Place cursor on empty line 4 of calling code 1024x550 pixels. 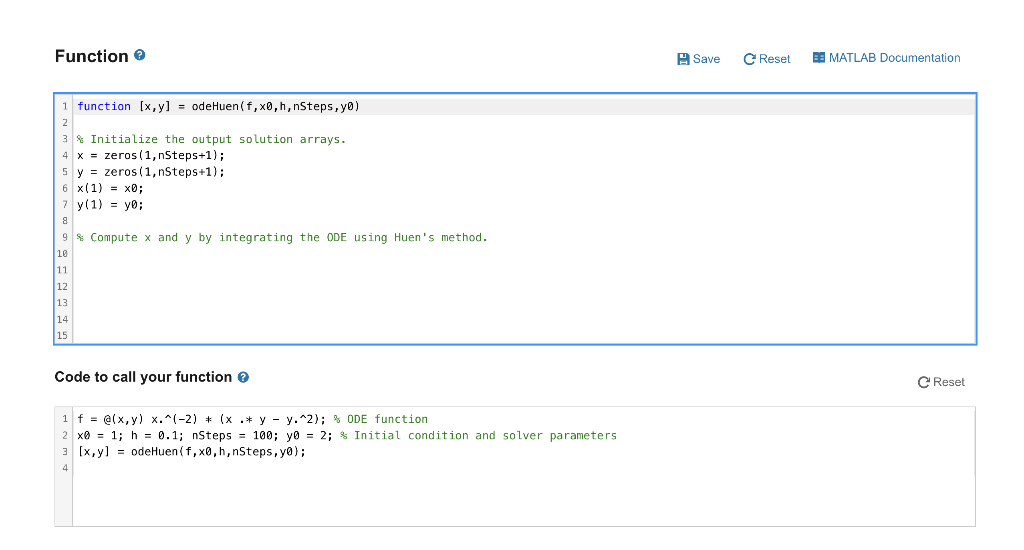pyautogui.click(x=524, y=468)
